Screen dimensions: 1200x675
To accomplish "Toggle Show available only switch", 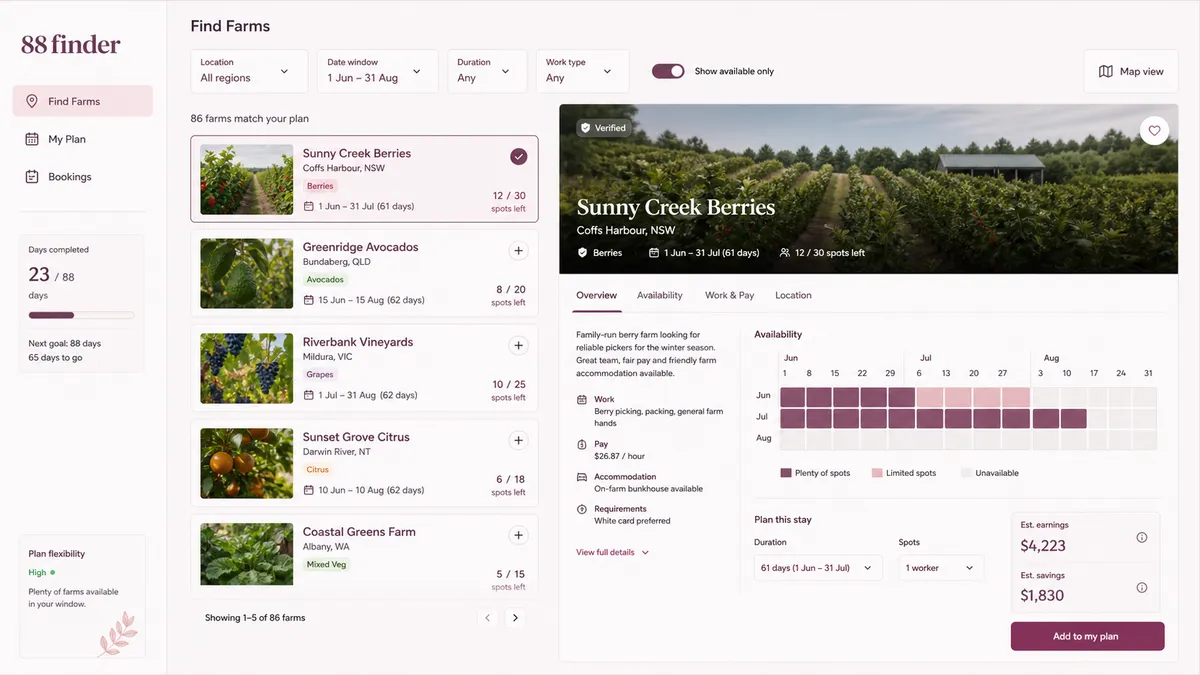I will [x=668, y=71].
